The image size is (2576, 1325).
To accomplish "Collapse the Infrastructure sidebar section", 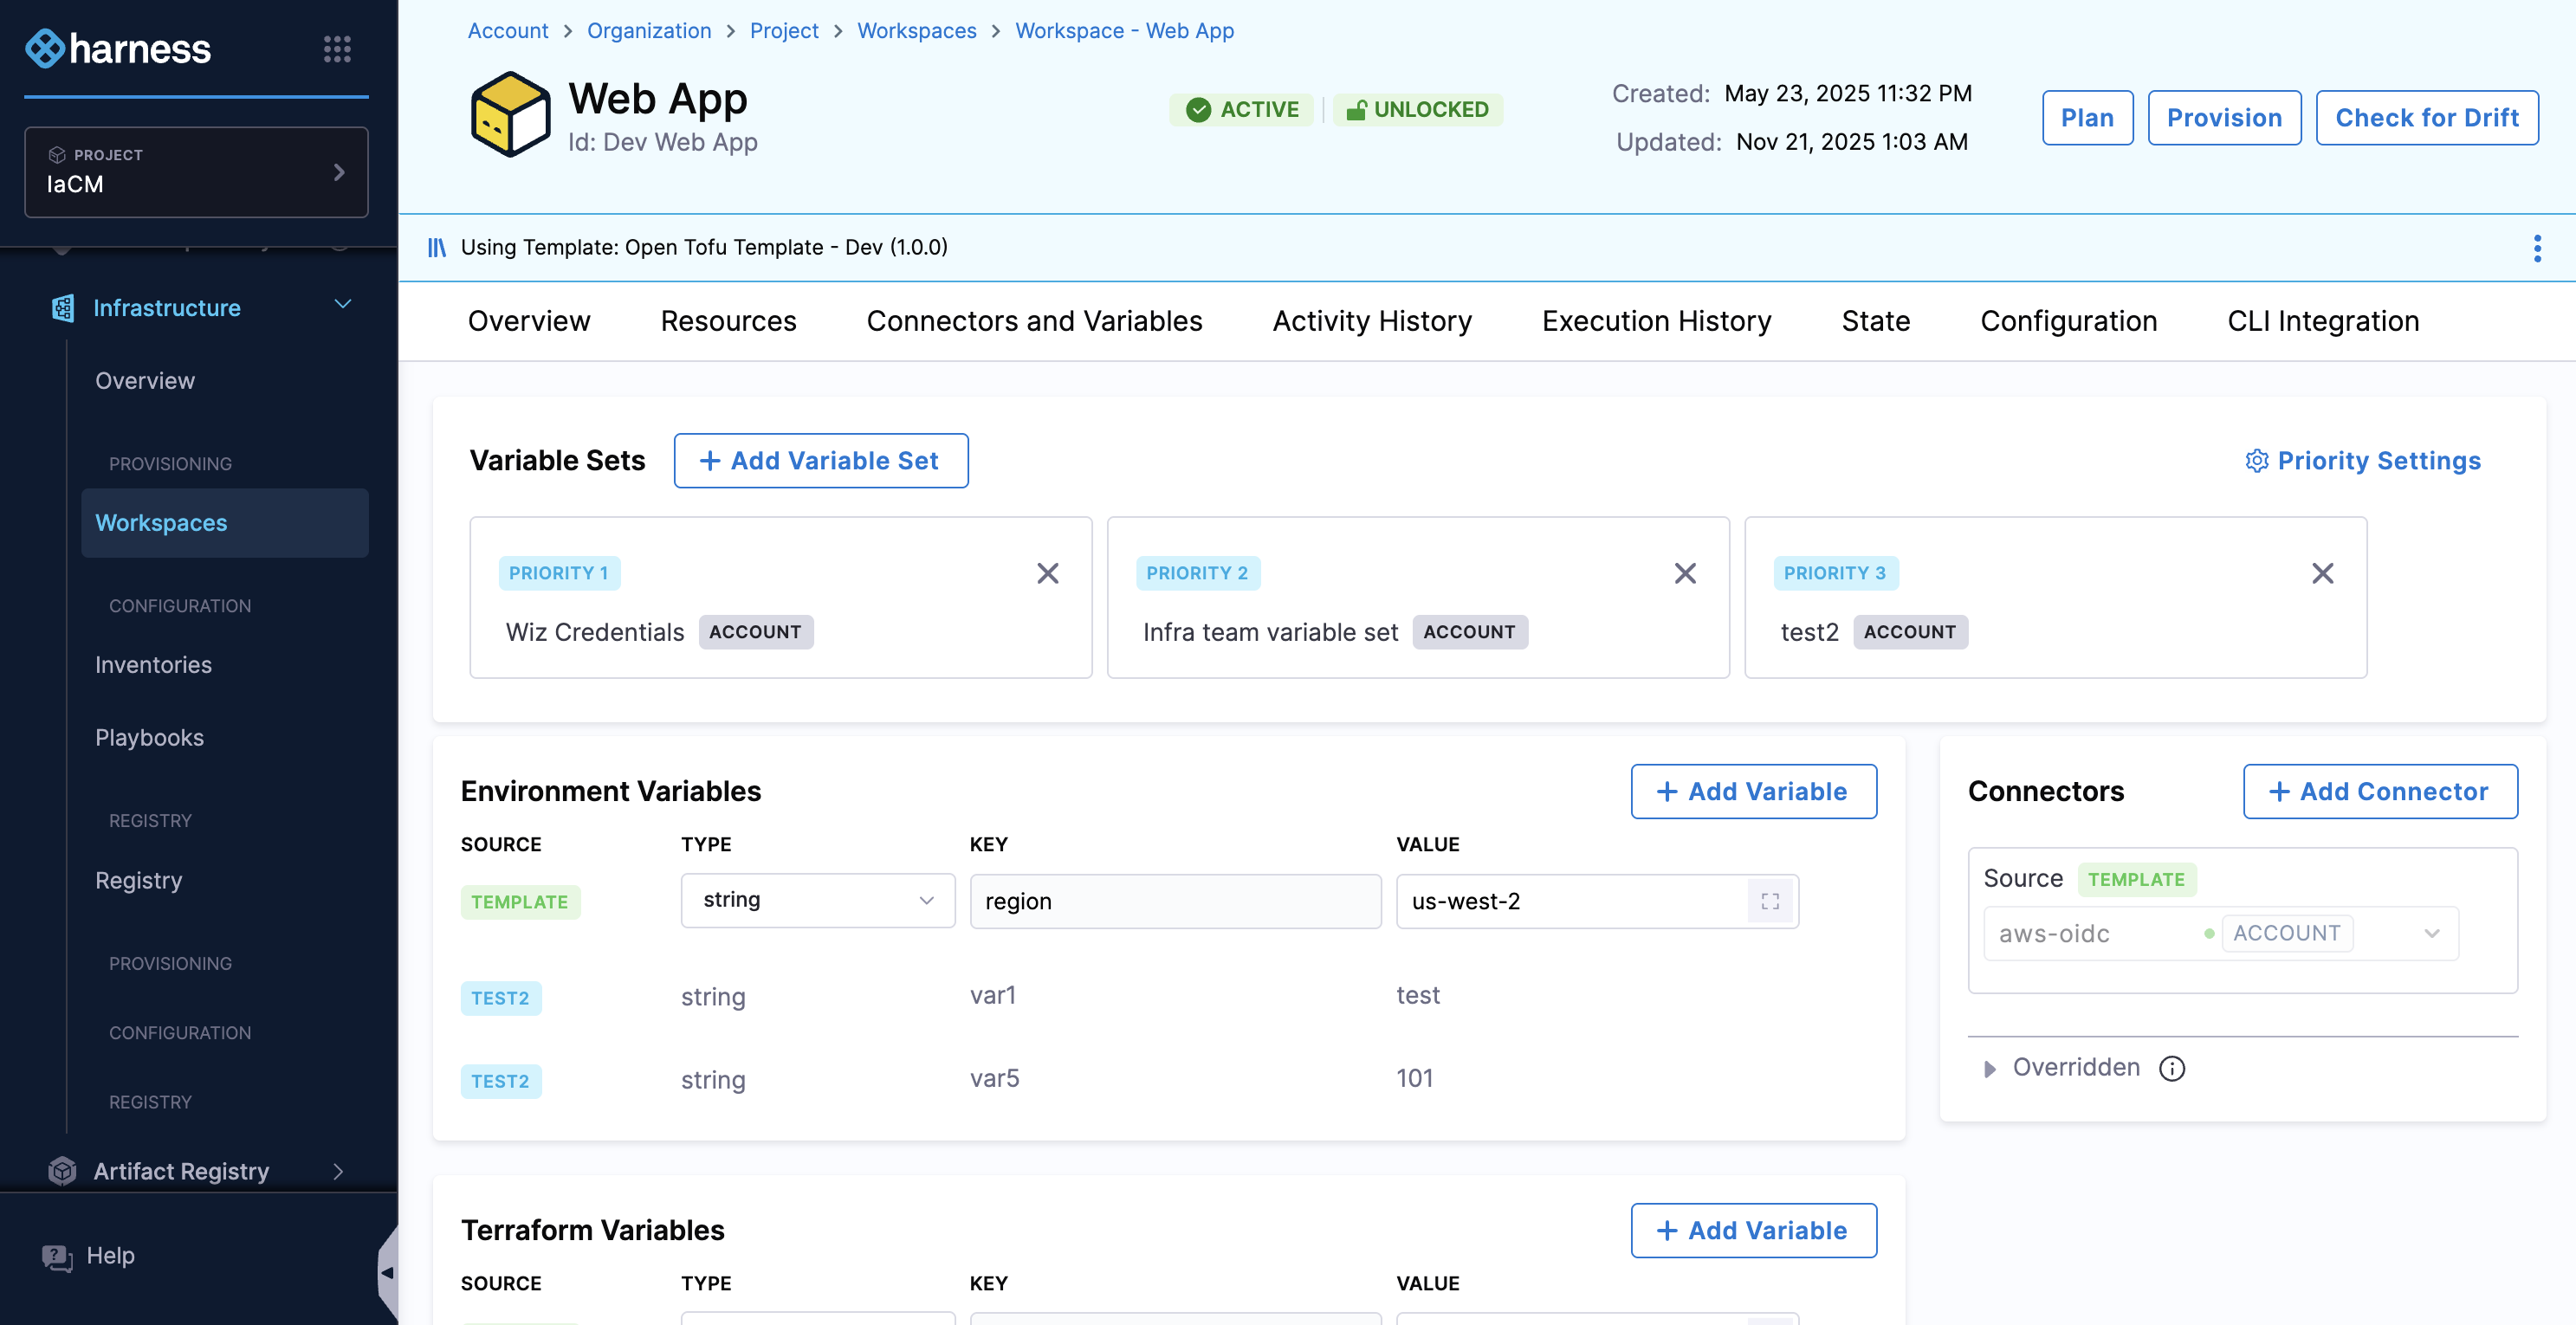I will (x=342, y=305).
